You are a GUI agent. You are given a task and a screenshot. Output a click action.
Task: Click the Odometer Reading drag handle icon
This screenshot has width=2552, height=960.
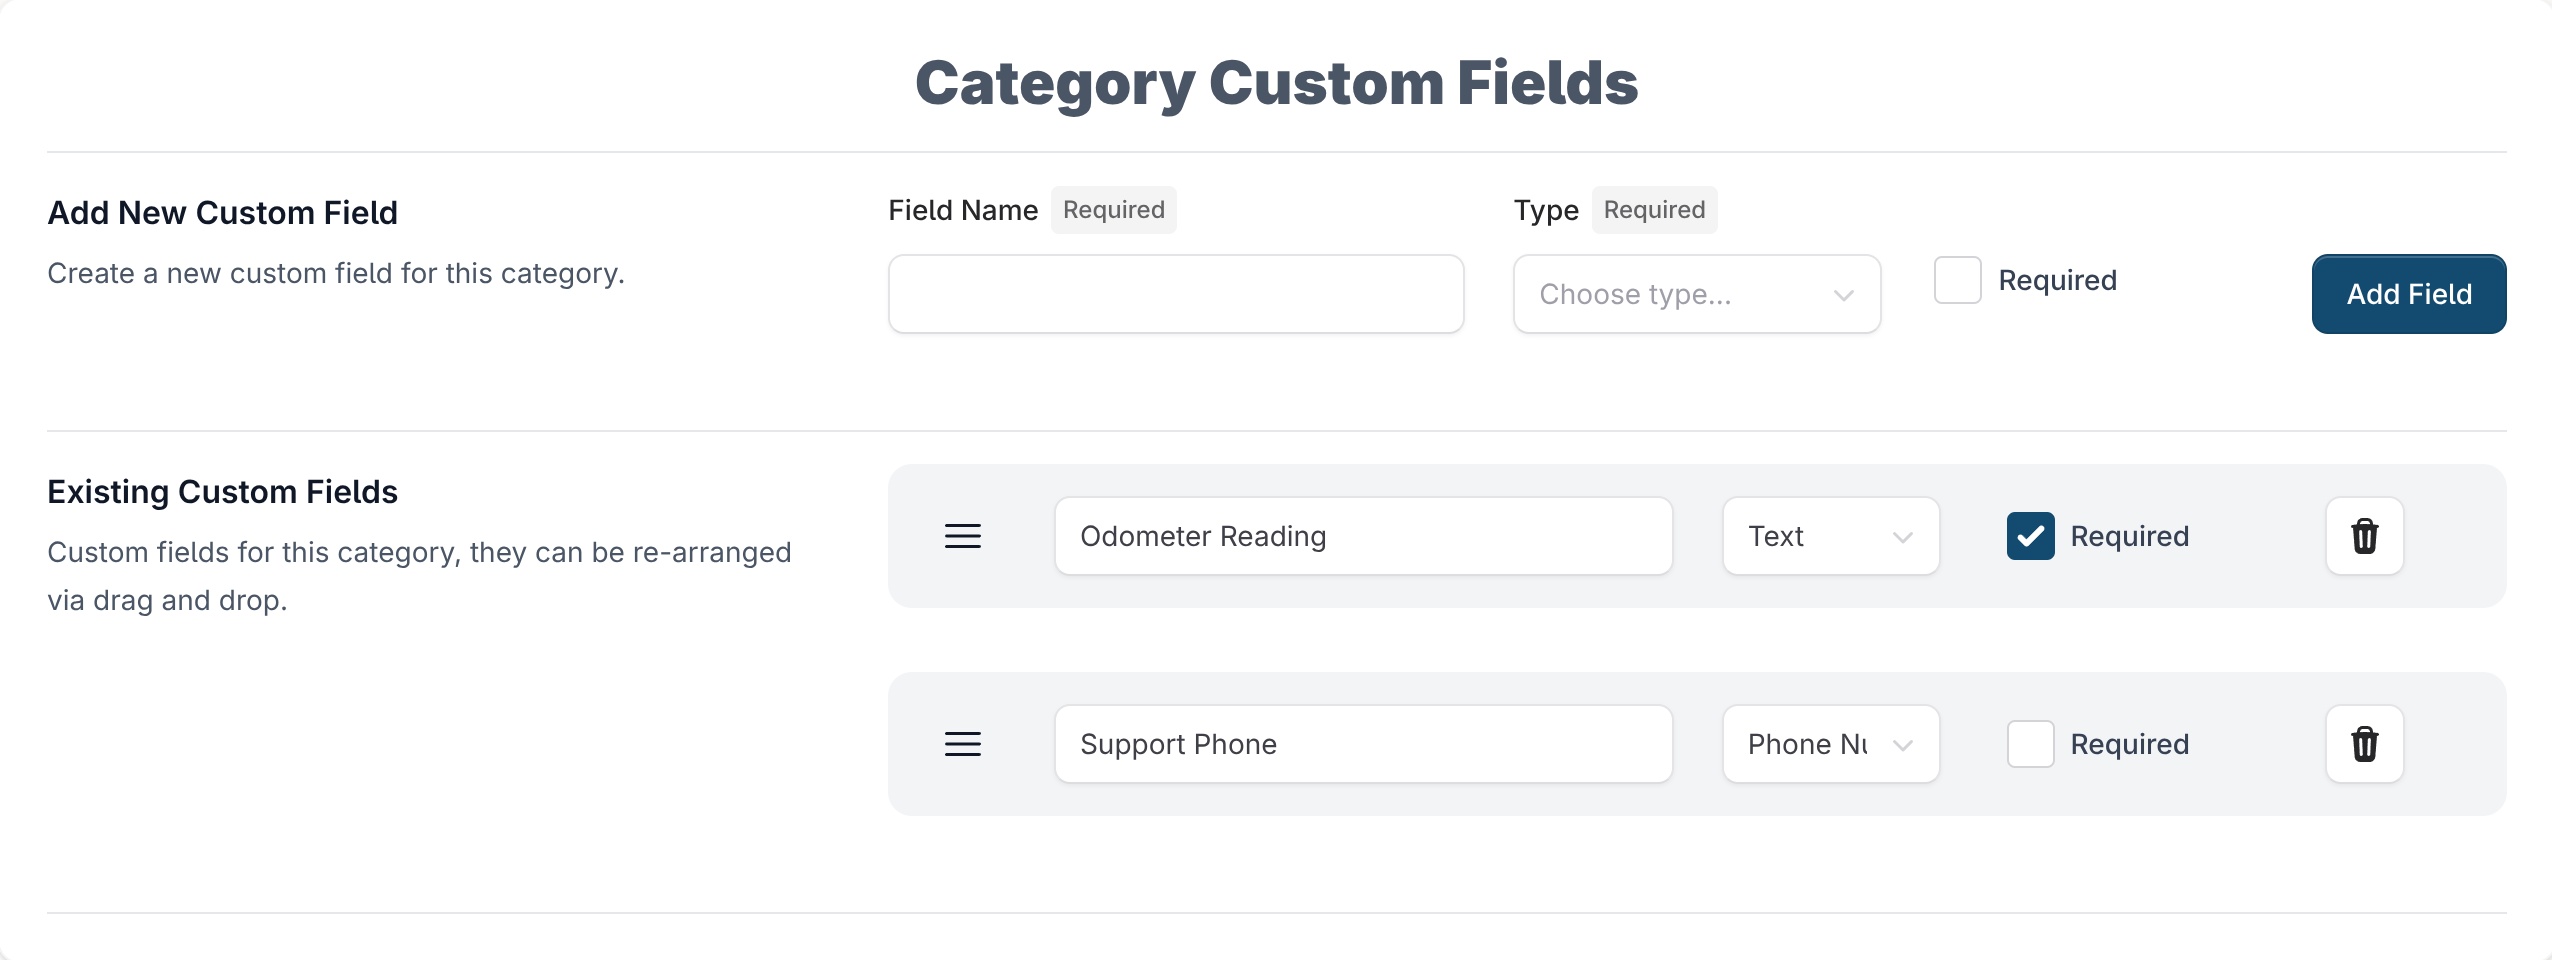coord(963,536)
